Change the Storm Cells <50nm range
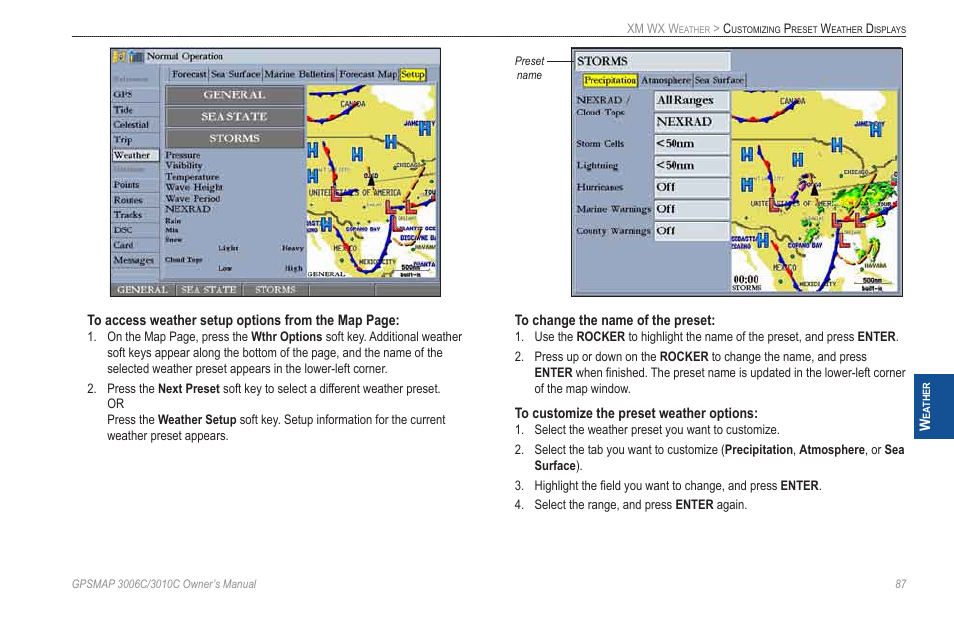Image resolution: width=954 pixels, height=621 pixels. (692, 144)
